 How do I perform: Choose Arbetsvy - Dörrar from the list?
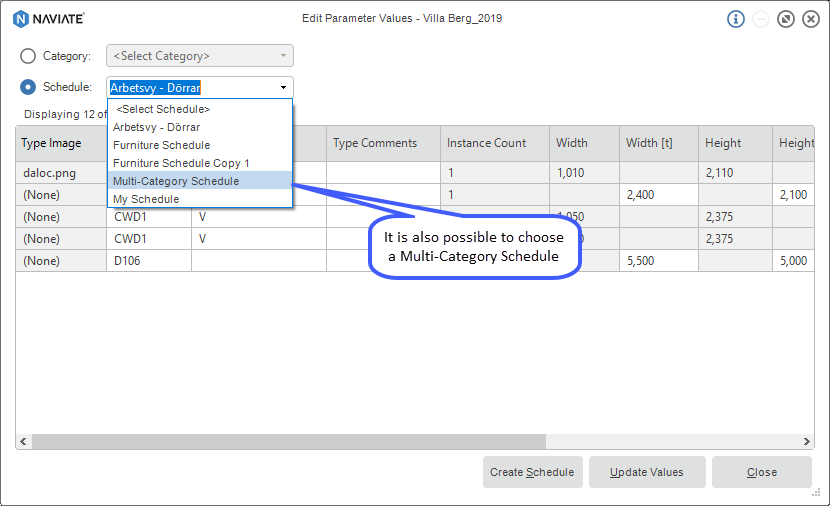(200, 127)
